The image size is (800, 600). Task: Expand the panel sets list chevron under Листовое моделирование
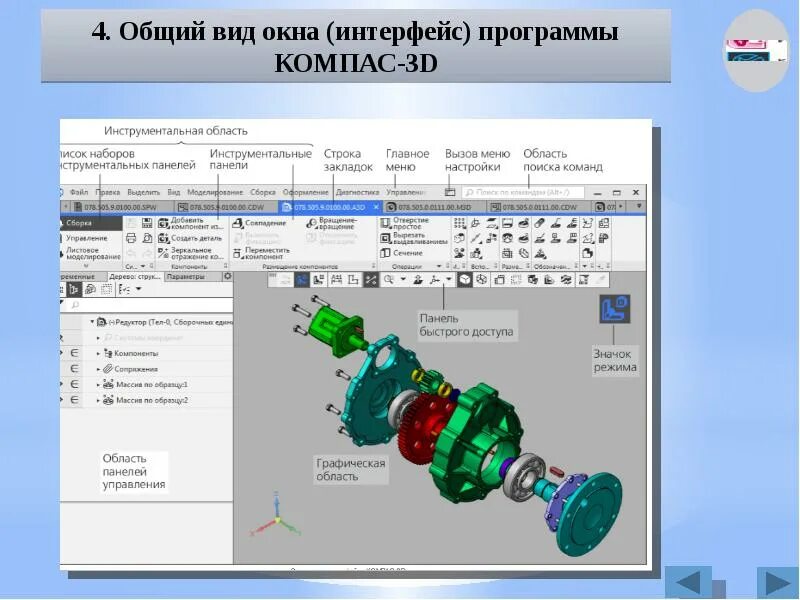pyautogui.click(x=86, y=266)
